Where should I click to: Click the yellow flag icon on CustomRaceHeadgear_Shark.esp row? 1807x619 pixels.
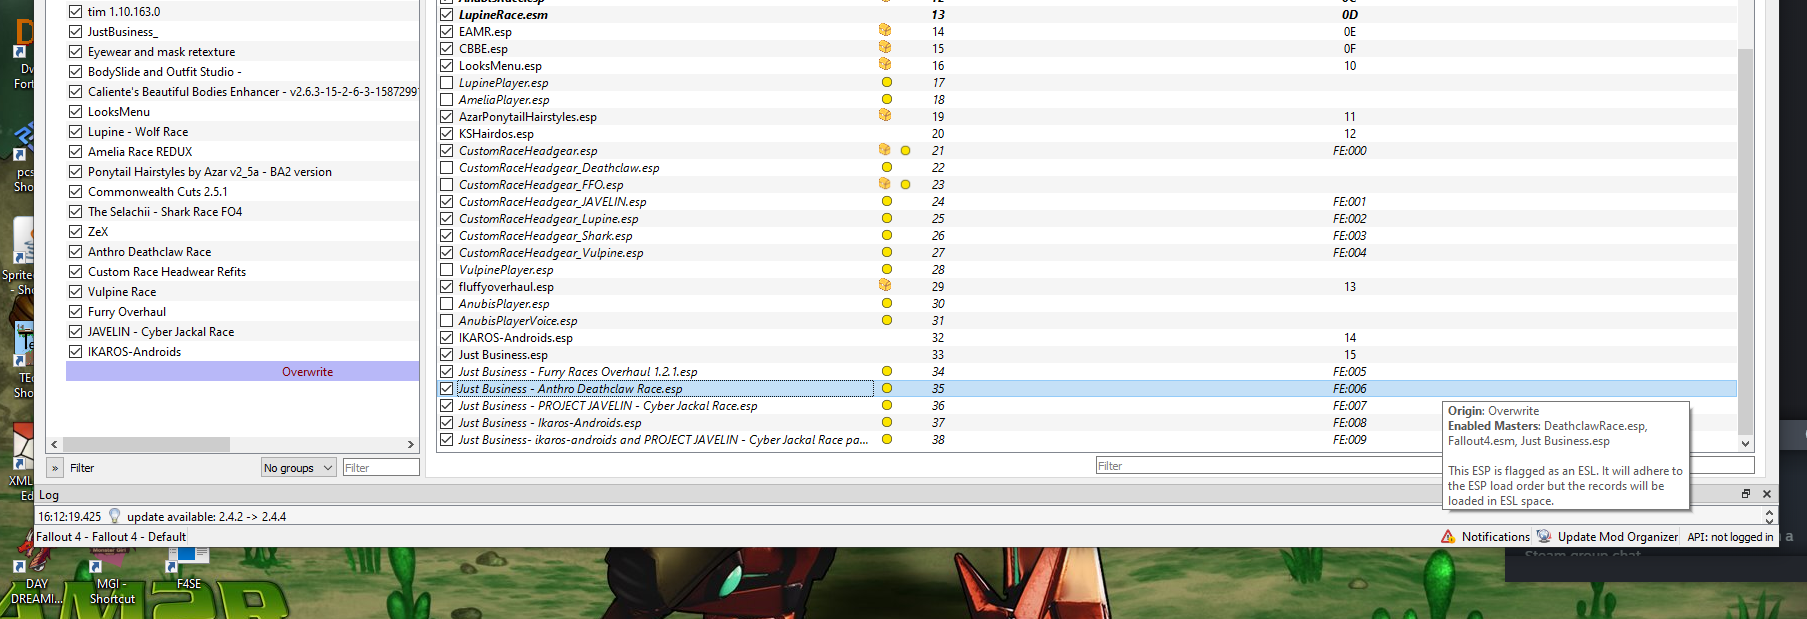pyautogui.click(x=887, y=235)
